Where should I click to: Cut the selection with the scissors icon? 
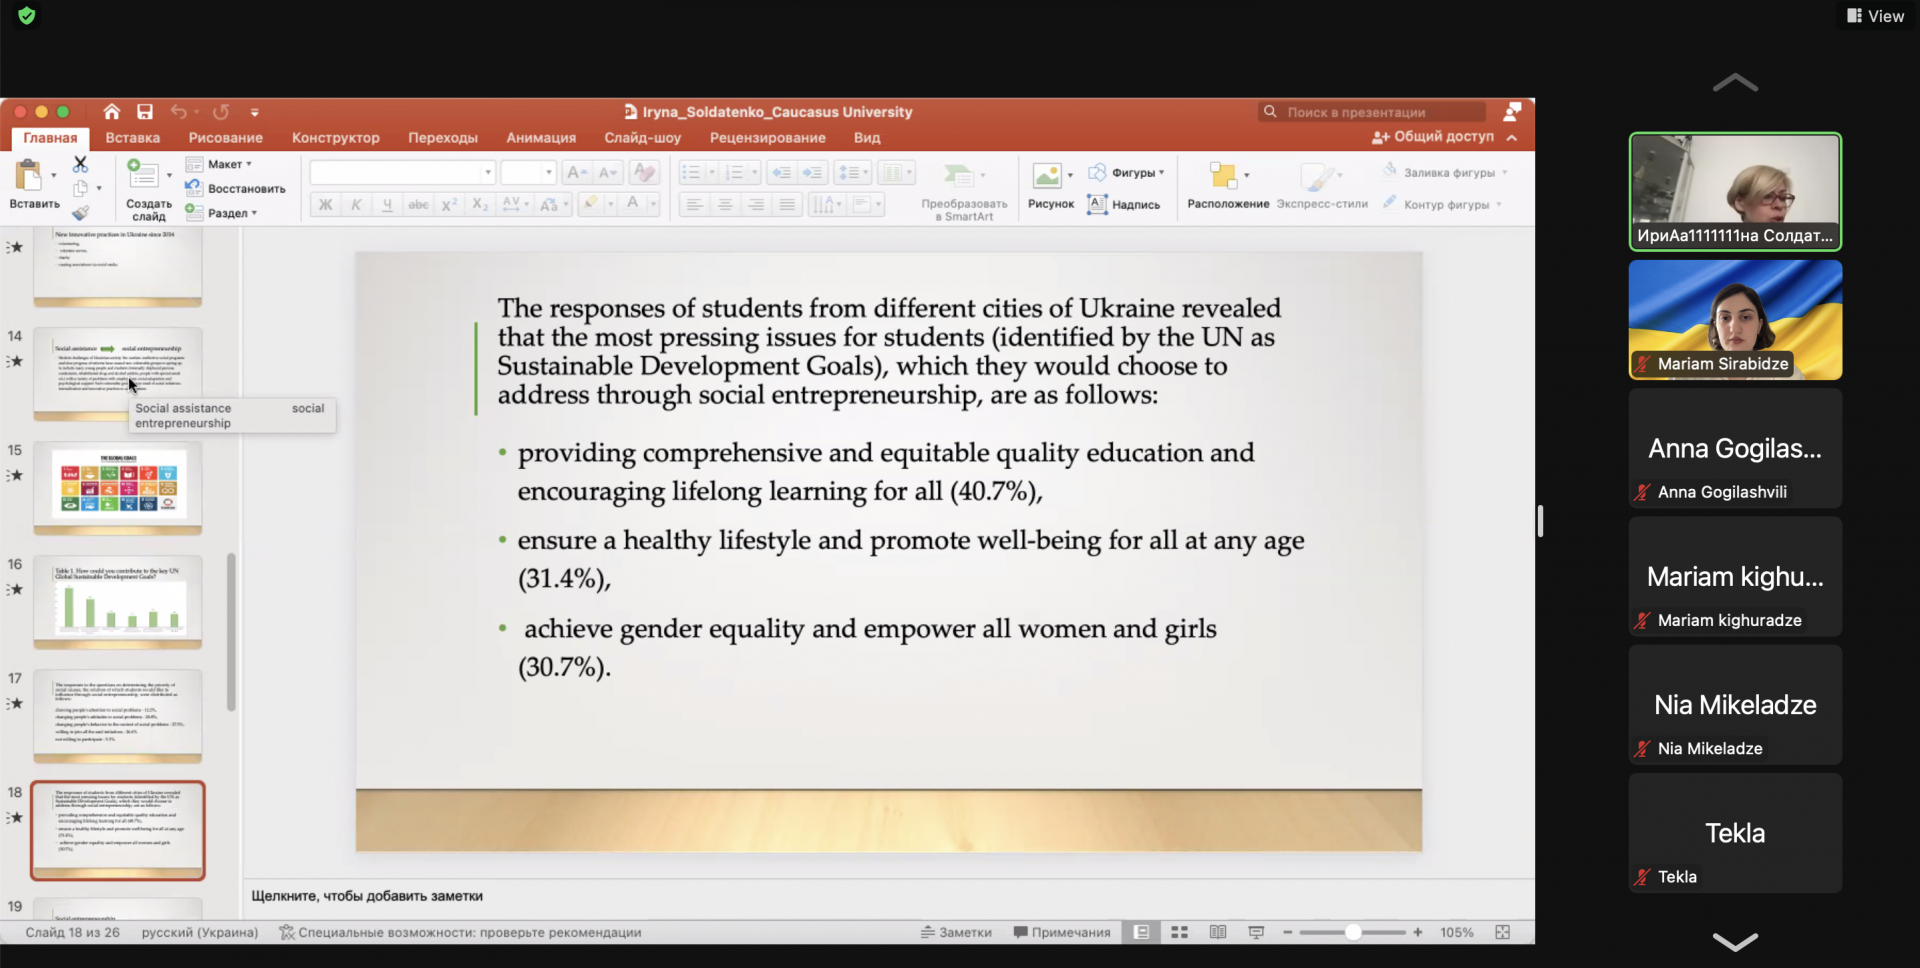pyautogui.click(x=81, y=164)
